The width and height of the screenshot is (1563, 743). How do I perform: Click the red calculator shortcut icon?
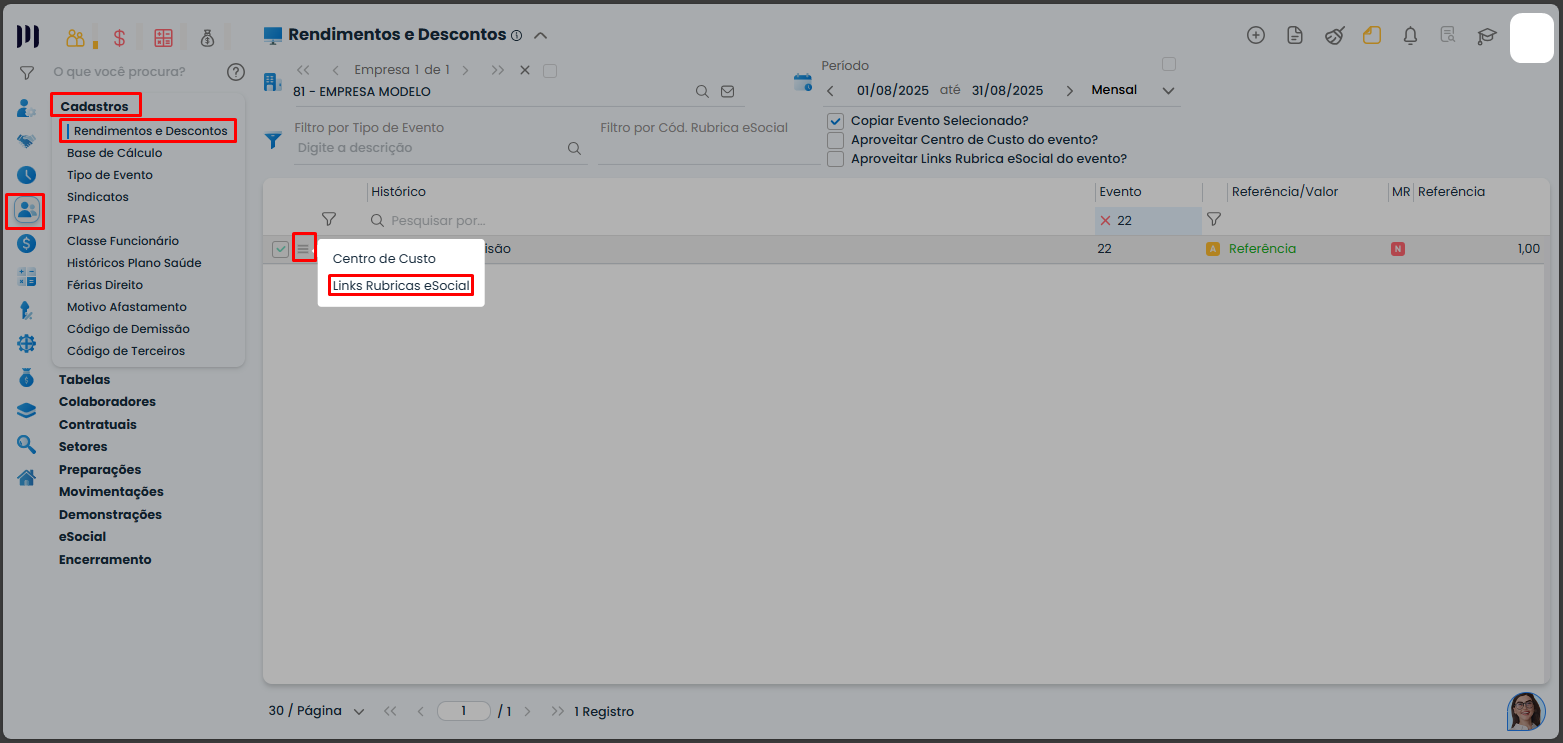[163, 38]
